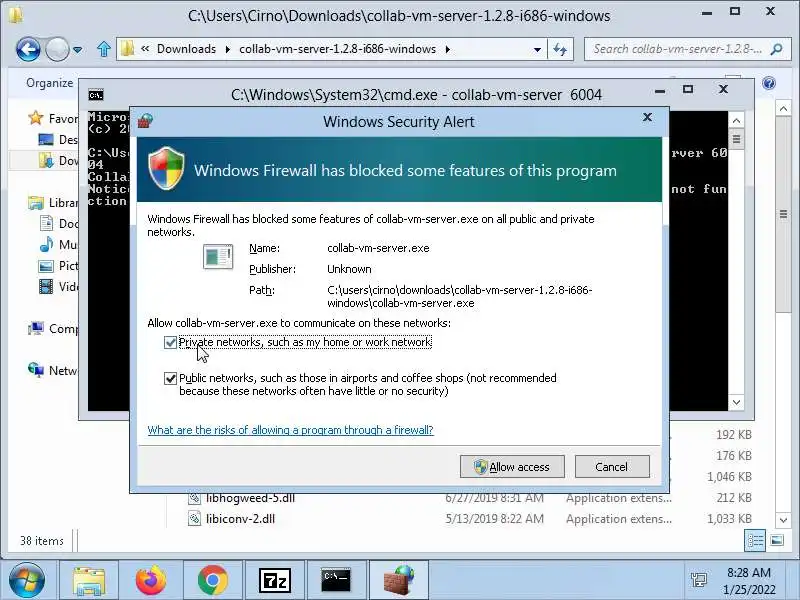Allow access for collab-vm-server.exe
800x600 pixels.
pyautogui.click(x=512, y=466)
